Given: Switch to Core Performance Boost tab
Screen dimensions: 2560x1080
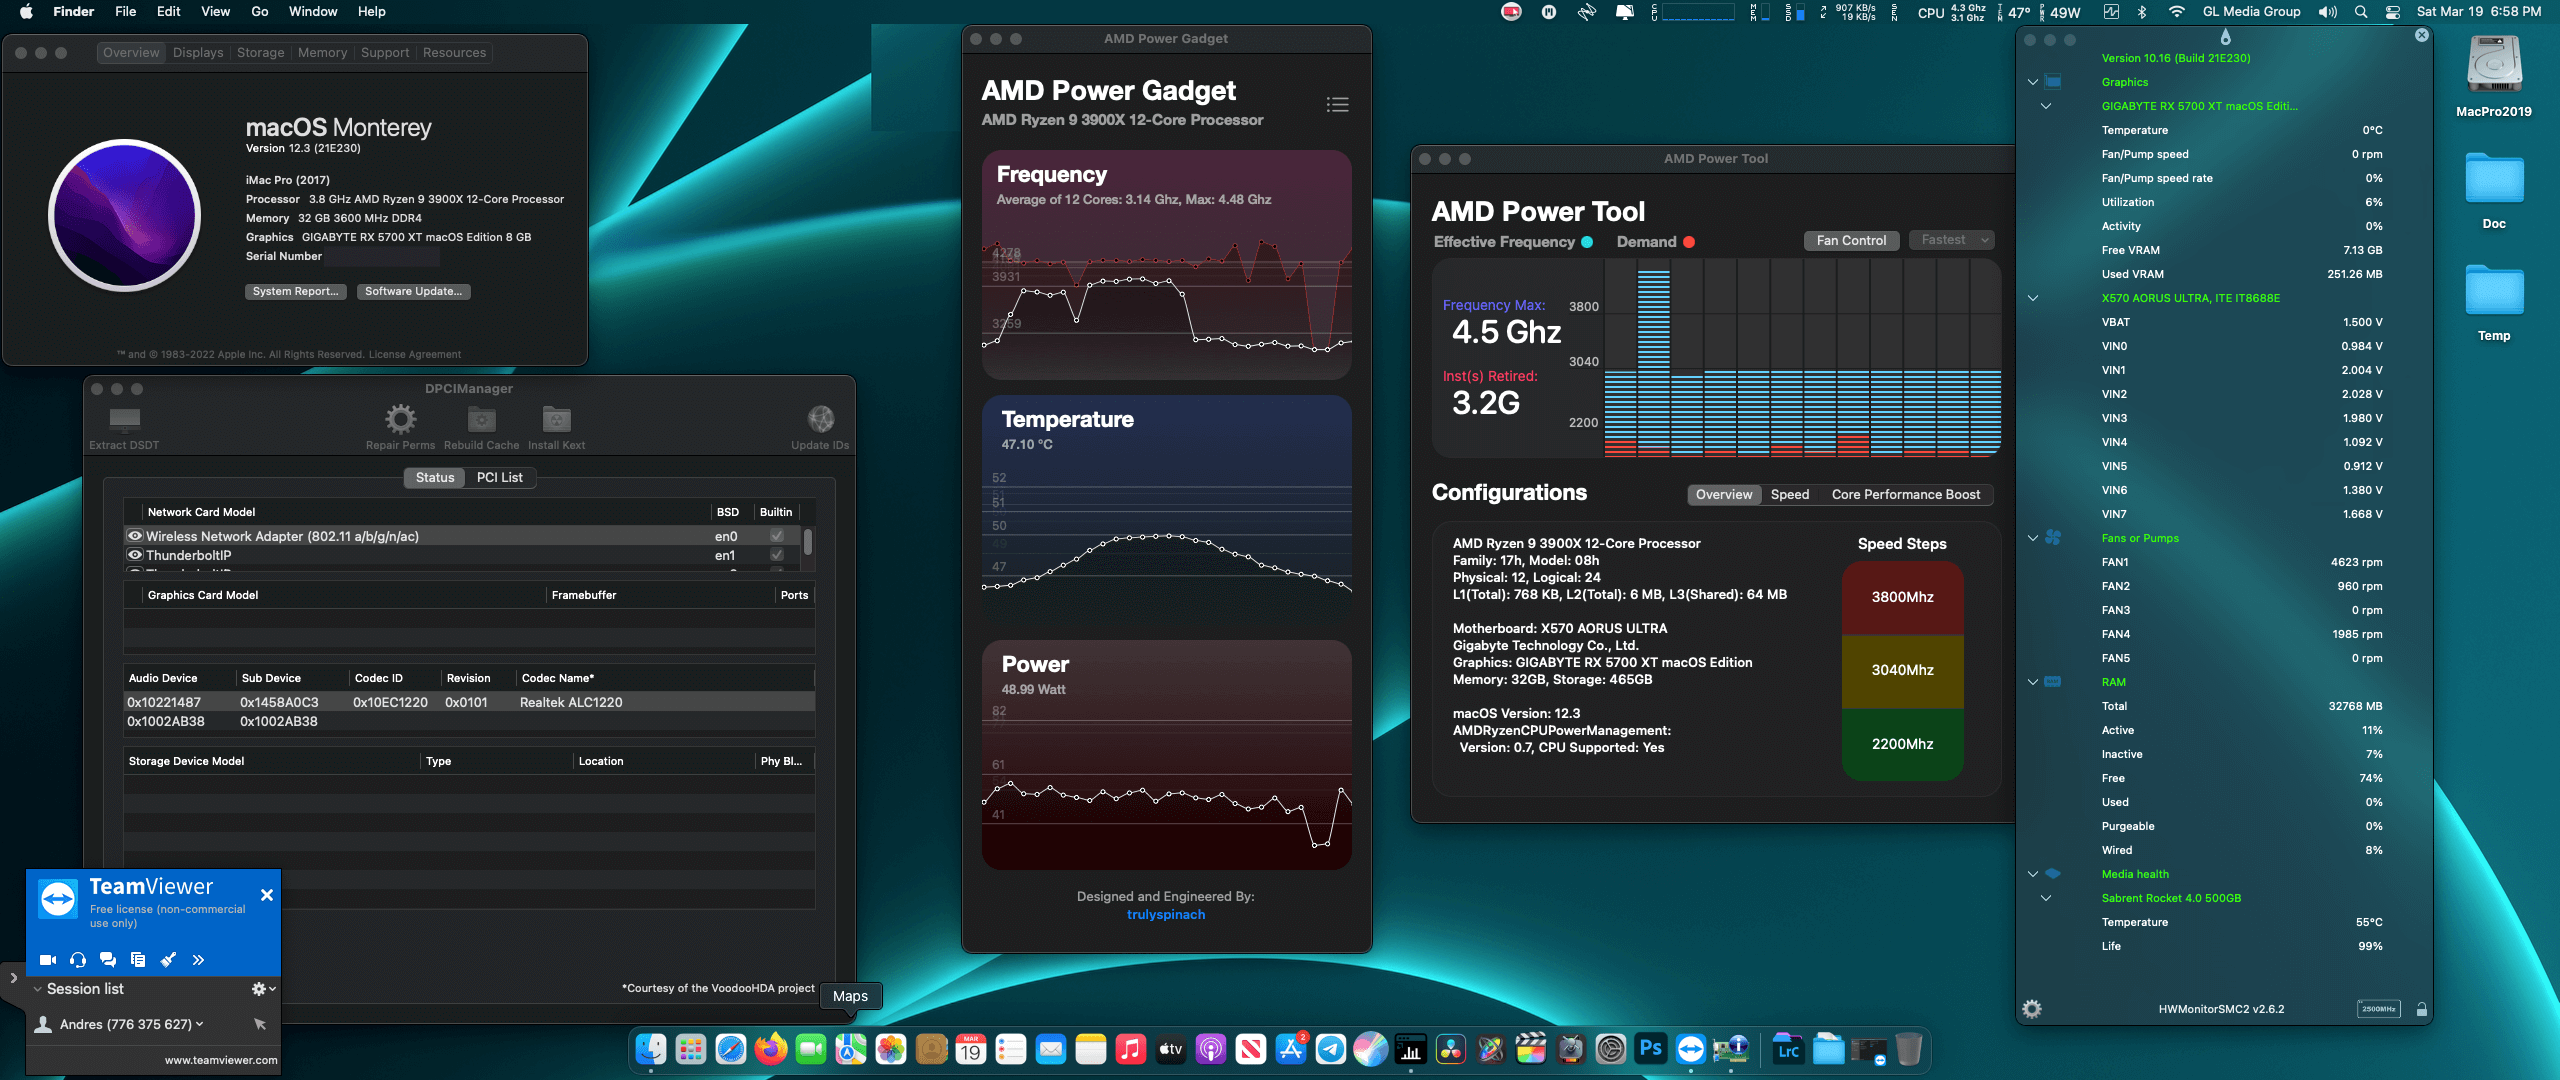Looking at the screenshot, I should [x=1906, y=494].
